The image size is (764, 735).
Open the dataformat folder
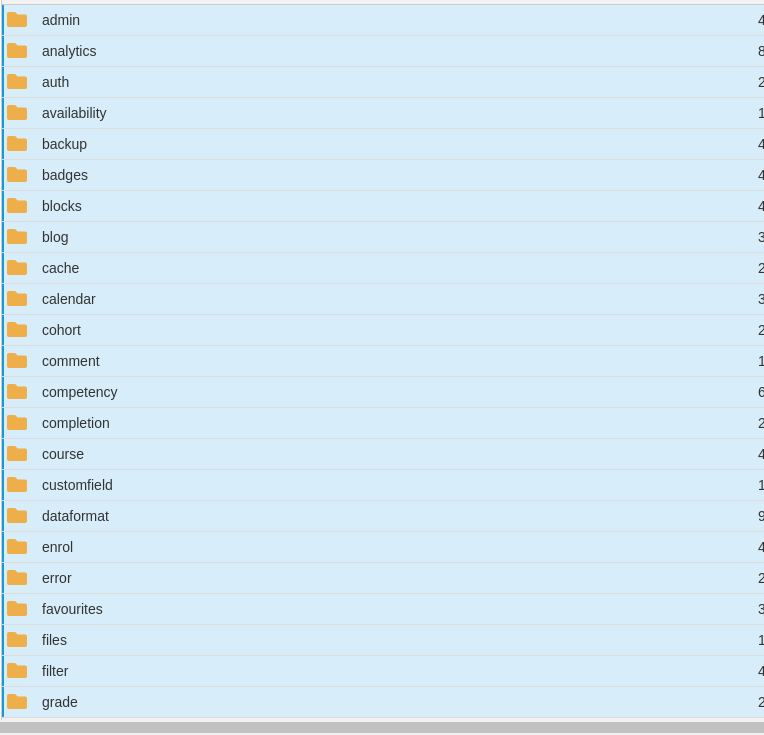coord(75,516)
